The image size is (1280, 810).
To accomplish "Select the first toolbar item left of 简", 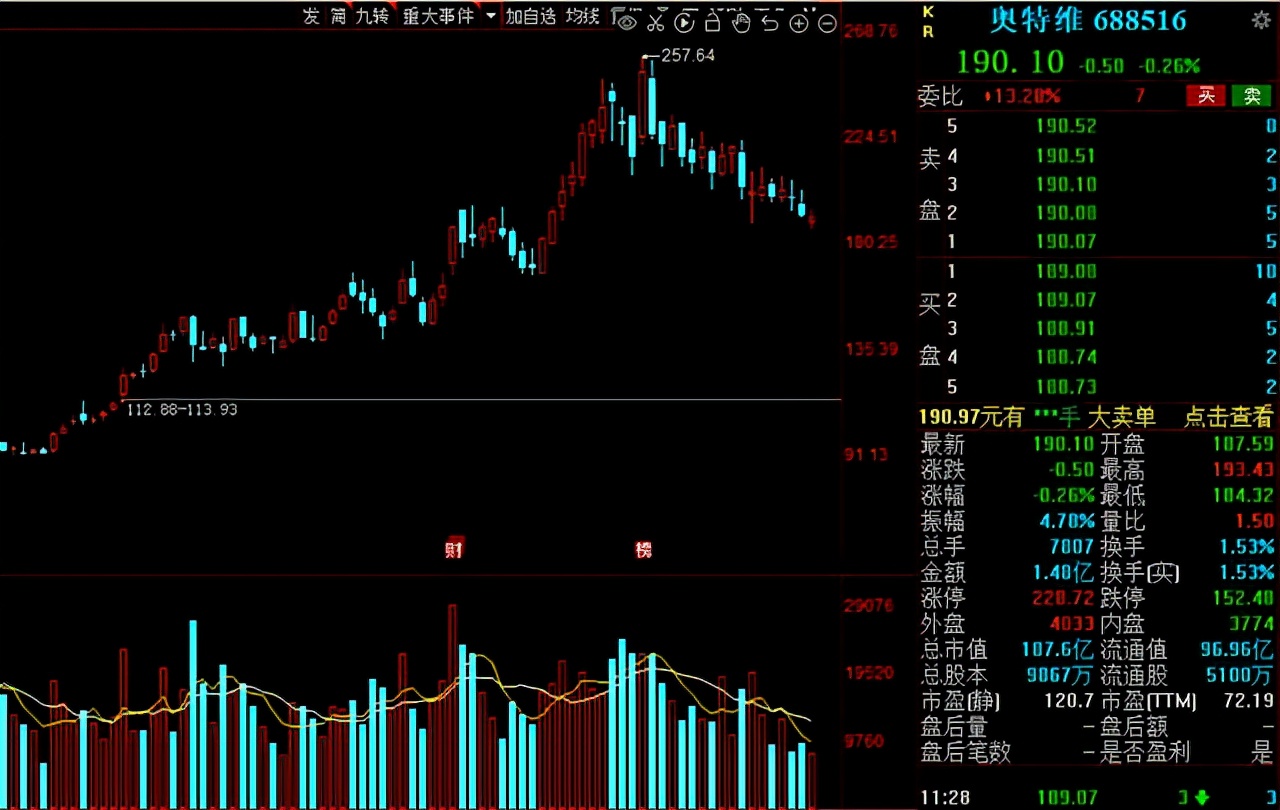I will point(311,16).
